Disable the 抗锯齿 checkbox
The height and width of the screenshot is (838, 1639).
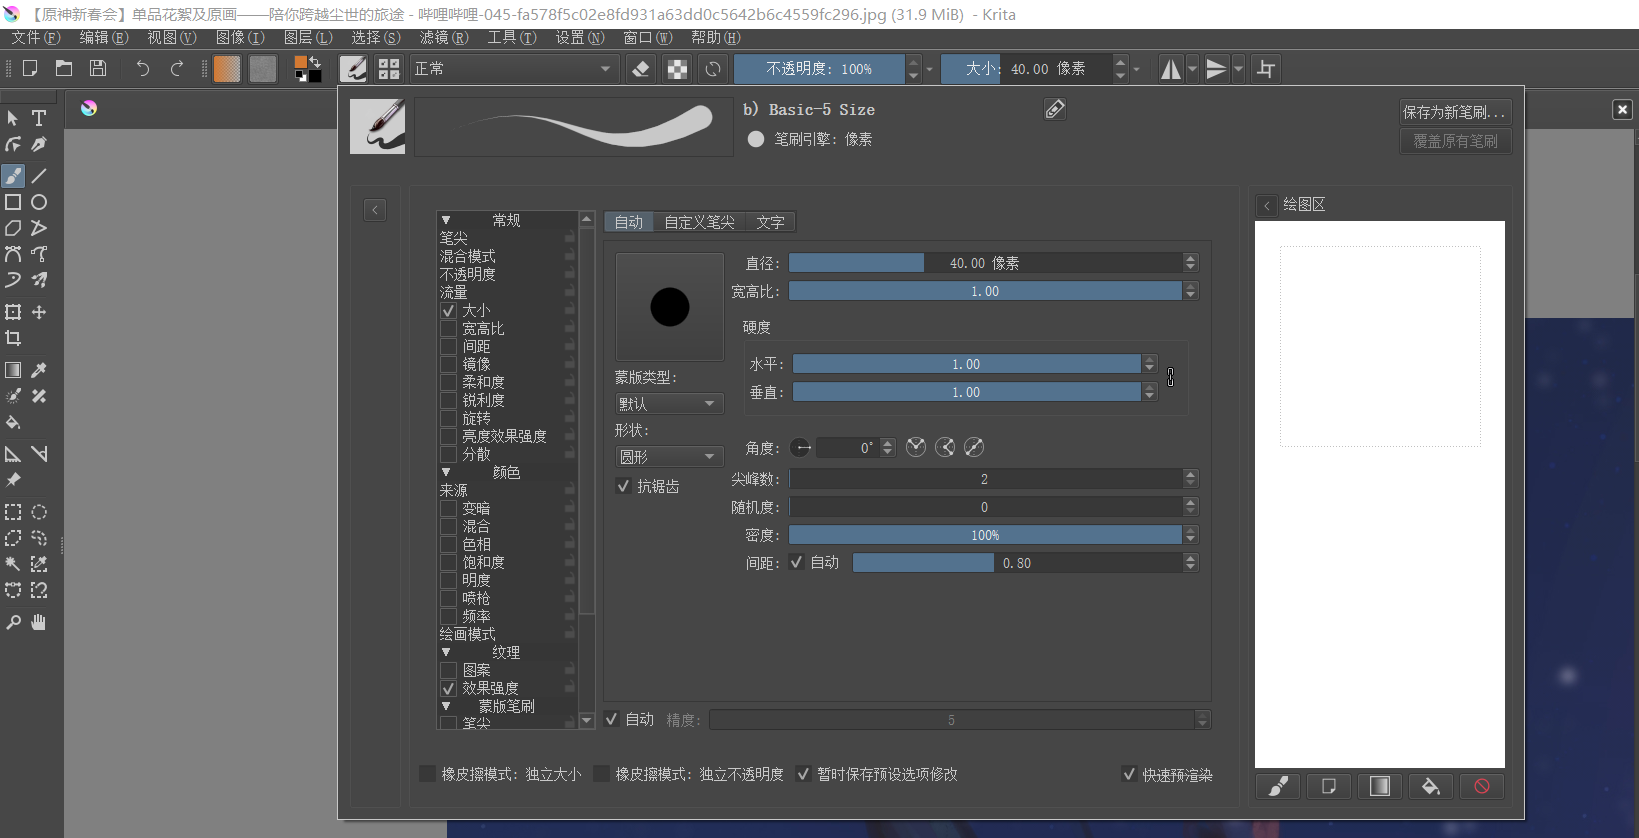coord(624,486)
